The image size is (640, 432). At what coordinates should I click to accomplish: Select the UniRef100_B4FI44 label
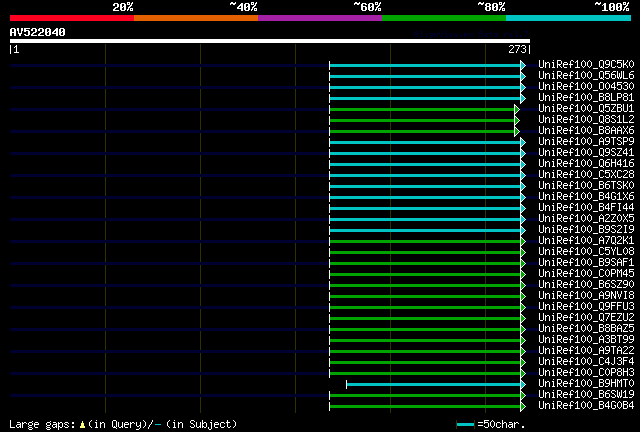(x=586, y=208)
